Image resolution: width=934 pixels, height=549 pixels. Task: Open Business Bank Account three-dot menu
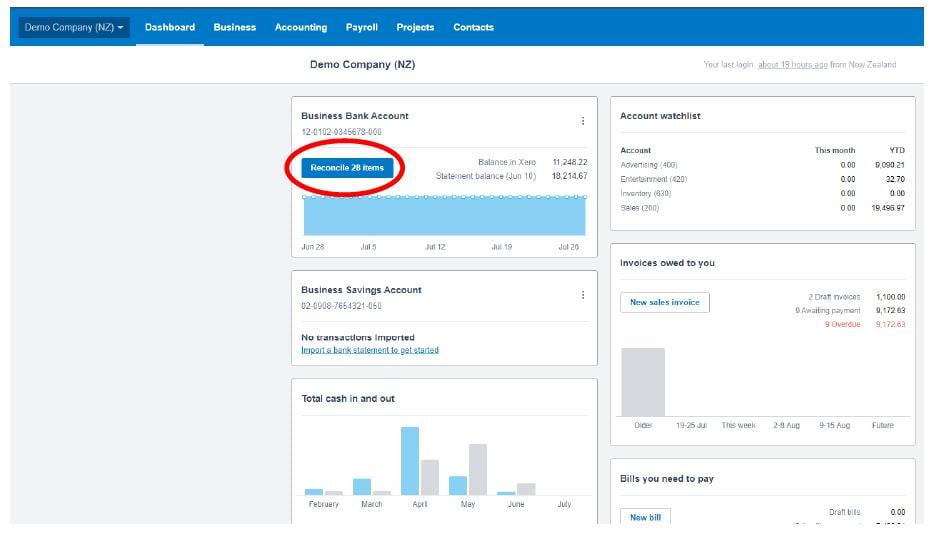(583, 122)
